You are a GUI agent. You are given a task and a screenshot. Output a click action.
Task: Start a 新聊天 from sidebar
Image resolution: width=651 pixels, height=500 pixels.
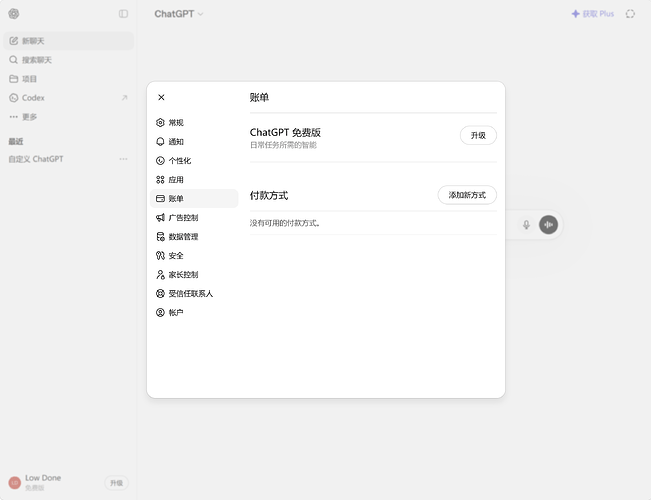click(69, 41)
